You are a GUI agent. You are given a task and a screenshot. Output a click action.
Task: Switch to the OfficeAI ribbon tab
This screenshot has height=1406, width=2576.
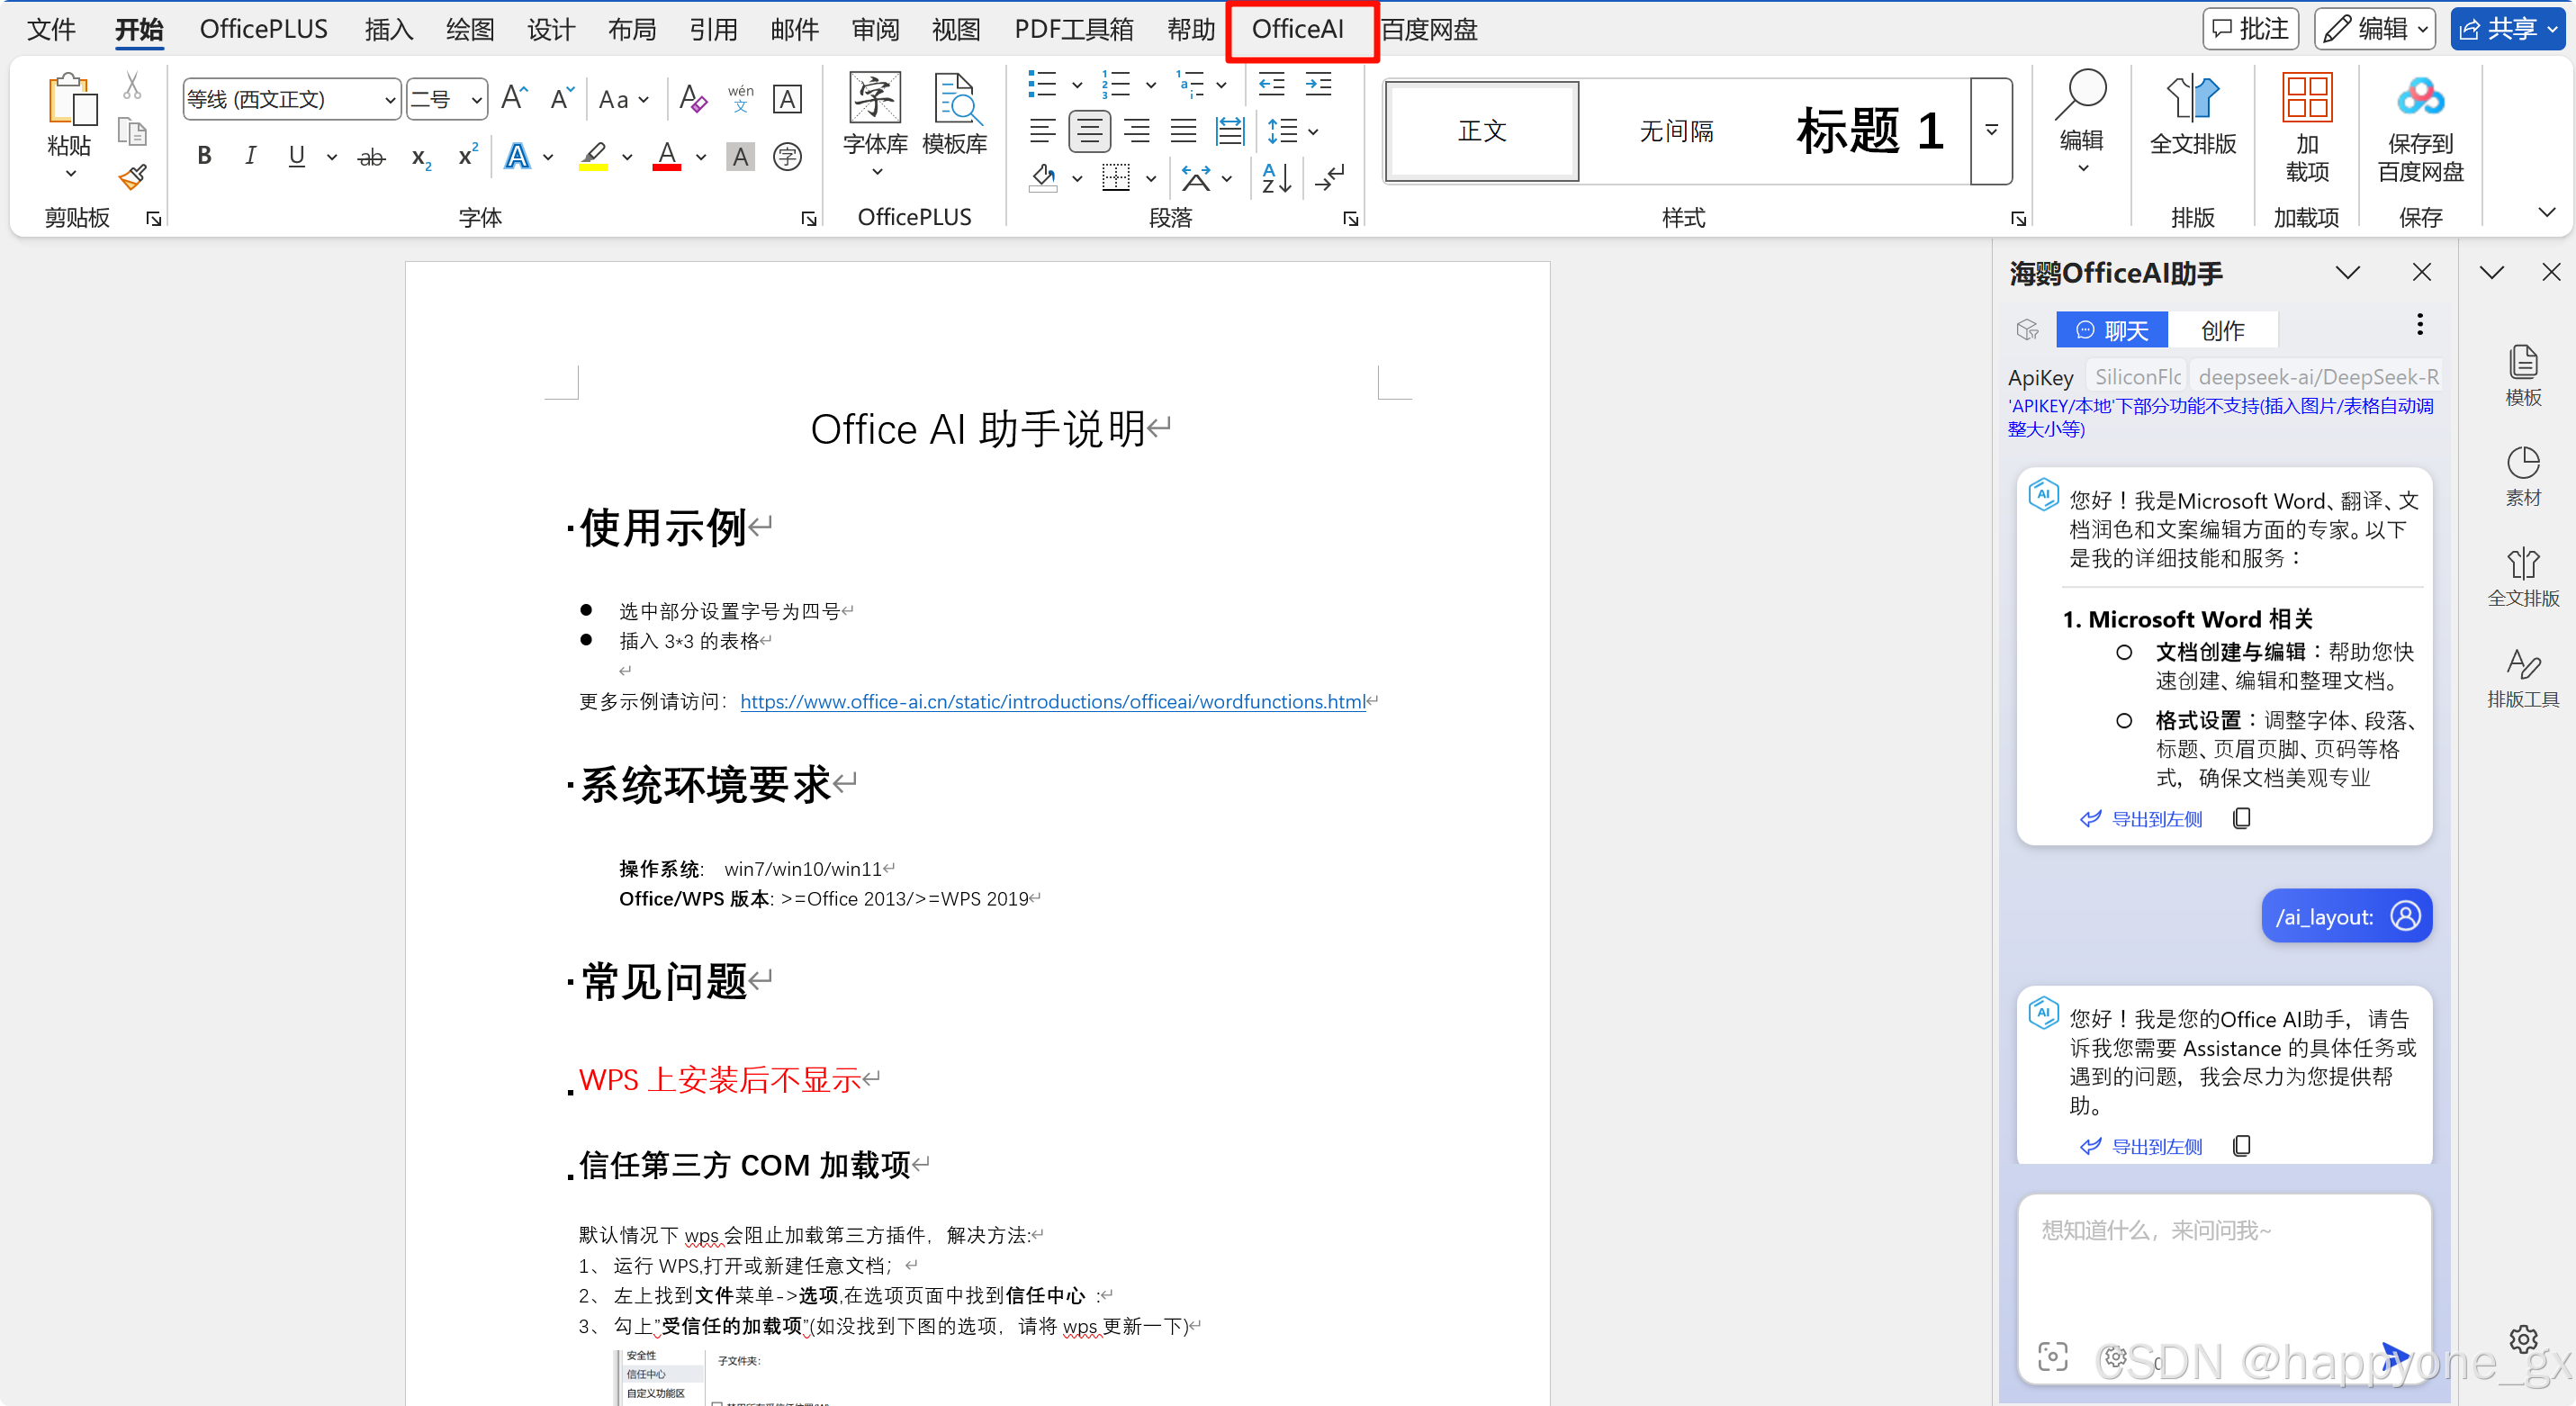(x=1298, y=29)
